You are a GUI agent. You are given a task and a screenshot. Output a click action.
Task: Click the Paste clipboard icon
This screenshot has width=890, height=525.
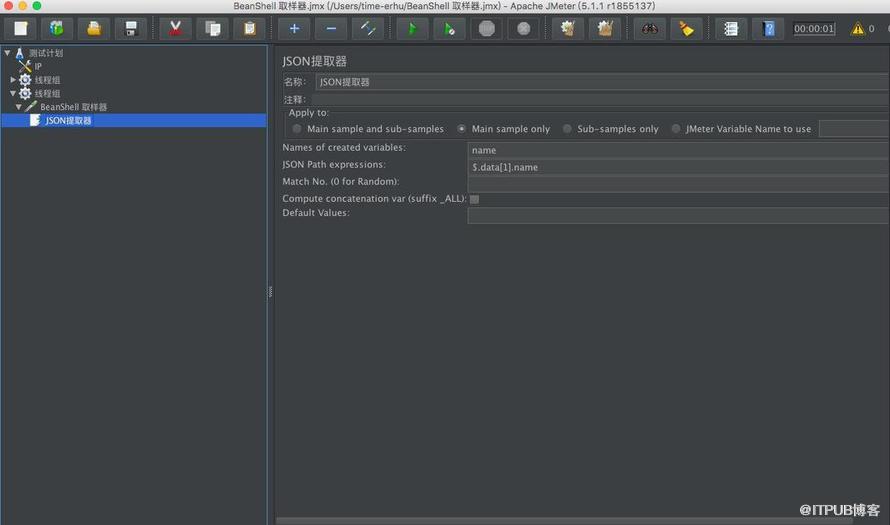pos(249,28)
